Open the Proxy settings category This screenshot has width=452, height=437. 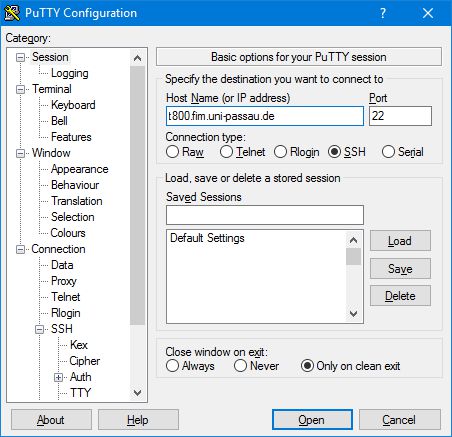(64, 281)
